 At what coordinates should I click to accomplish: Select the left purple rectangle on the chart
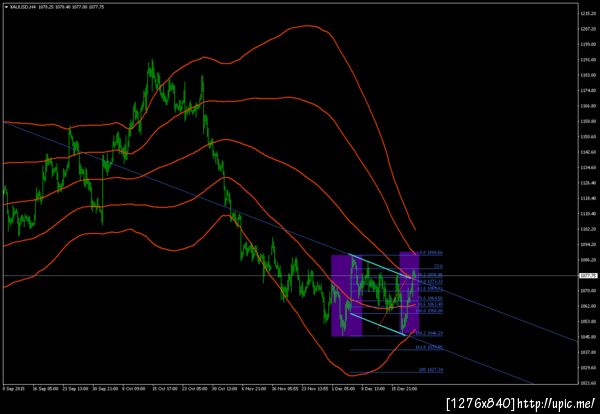(346, 295)
